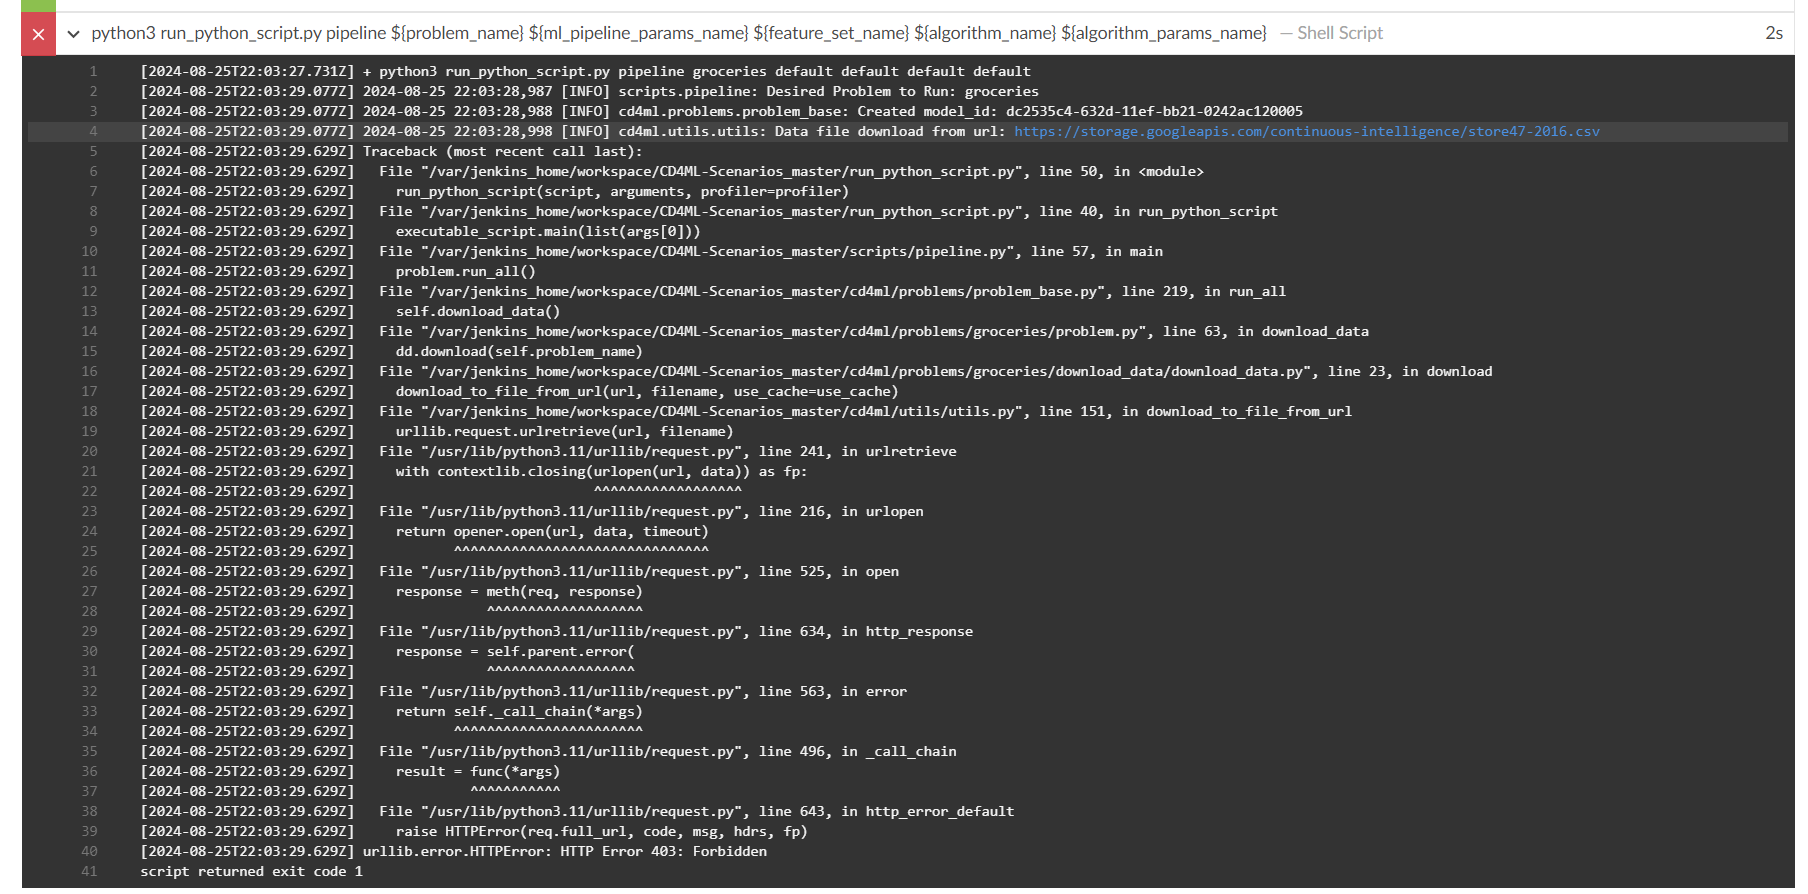The height and width of the screenshot is (894, 1808).
Task: Click the "urllib.request.urlretrieve(url, filename)" line
Action: (x=564, y=432)
